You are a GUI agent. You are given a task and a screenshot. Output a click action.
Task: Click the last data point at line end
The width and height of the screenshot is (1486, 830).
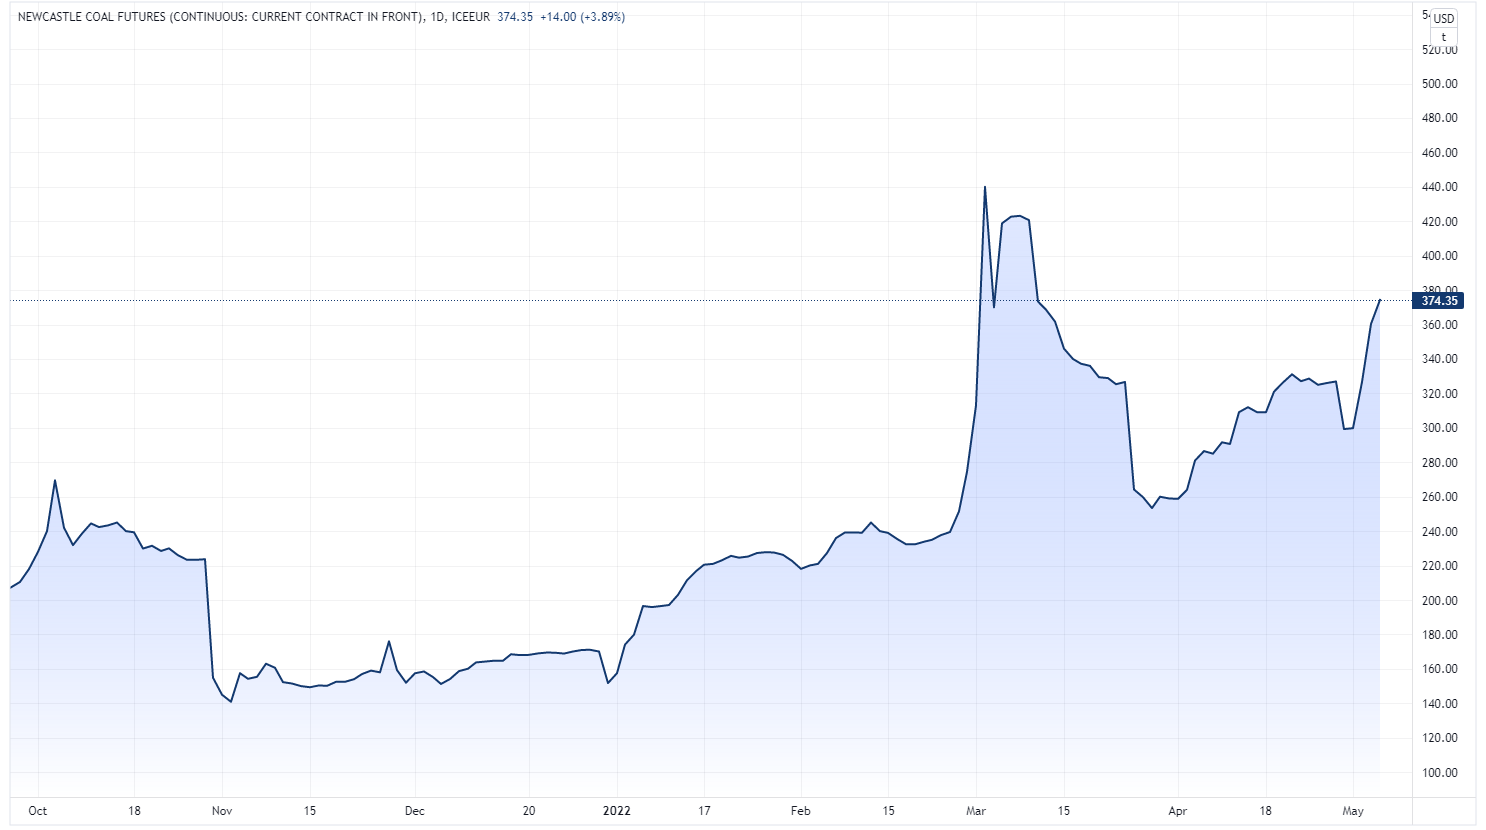pyautogui.click(x=1380, y=300)
